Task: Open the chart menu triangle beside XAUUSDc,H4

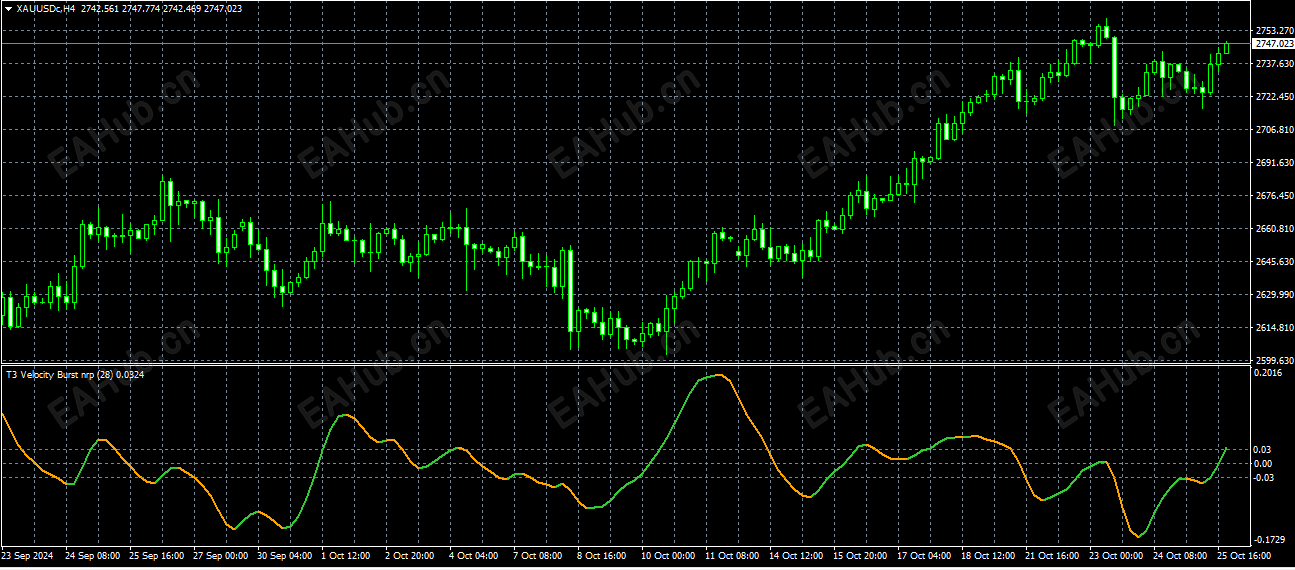Action: pos(8,8)
